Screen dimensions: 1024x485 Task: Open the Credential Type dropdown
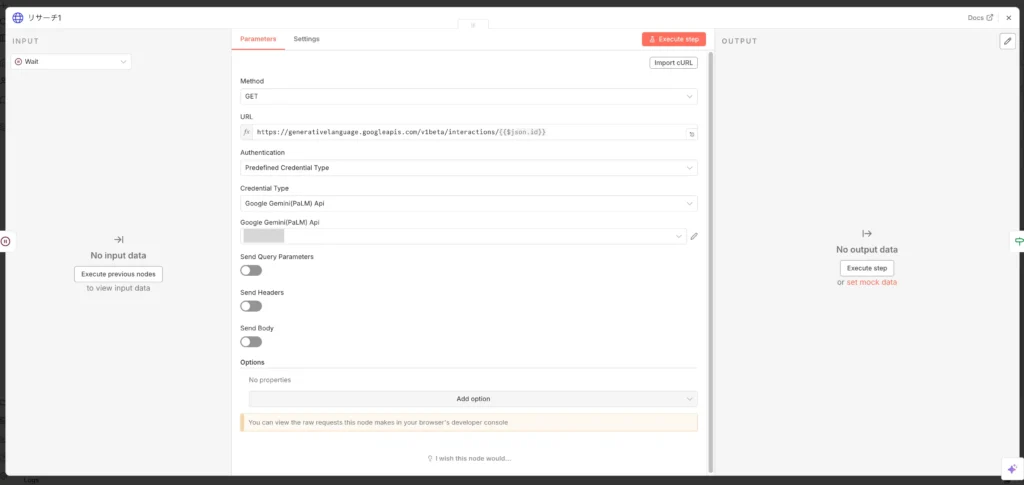point(468,204)
